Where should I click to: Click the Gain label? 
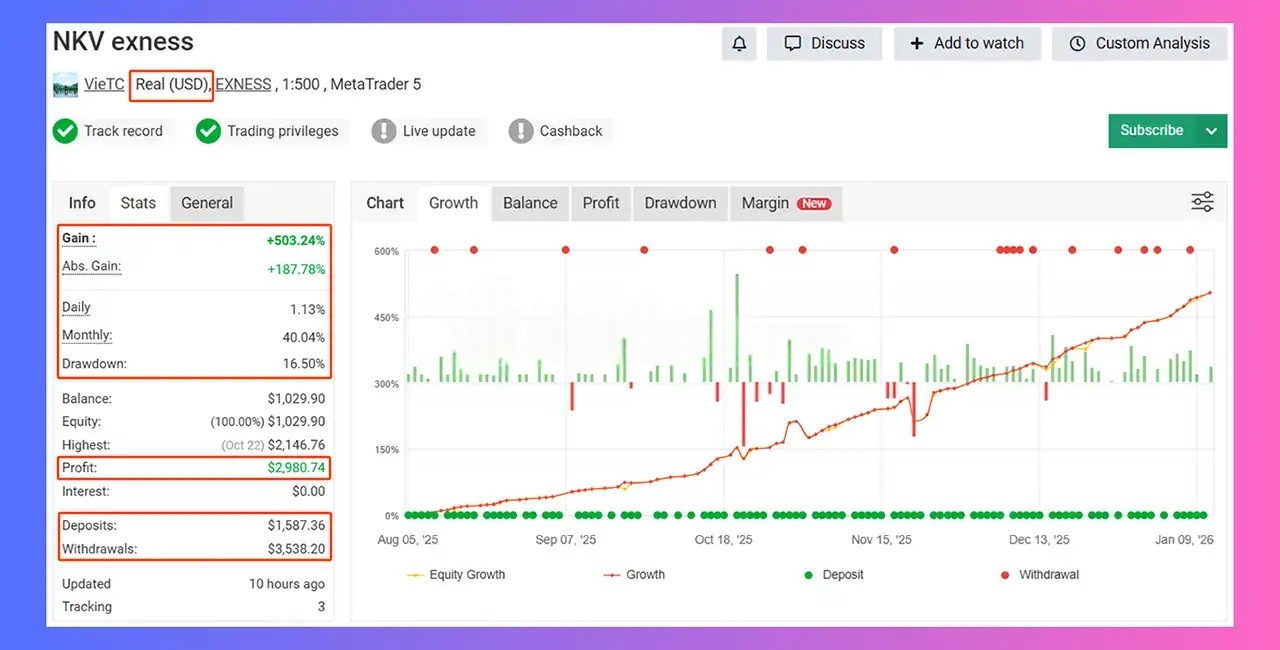79,239
